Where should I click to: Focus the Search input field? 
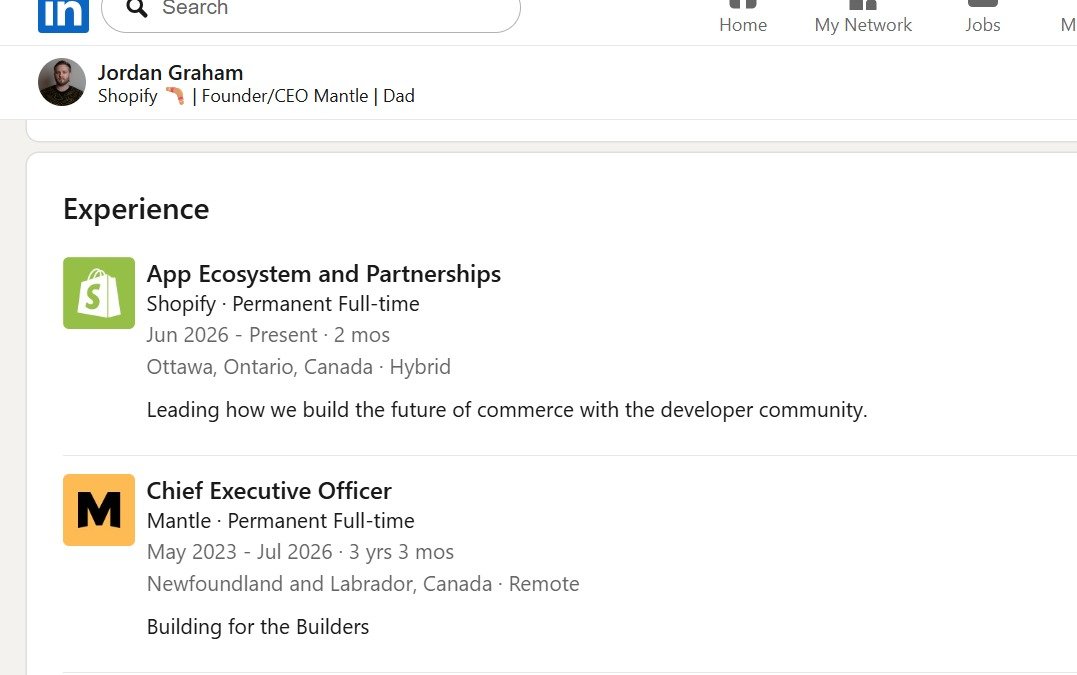point(311,12)
